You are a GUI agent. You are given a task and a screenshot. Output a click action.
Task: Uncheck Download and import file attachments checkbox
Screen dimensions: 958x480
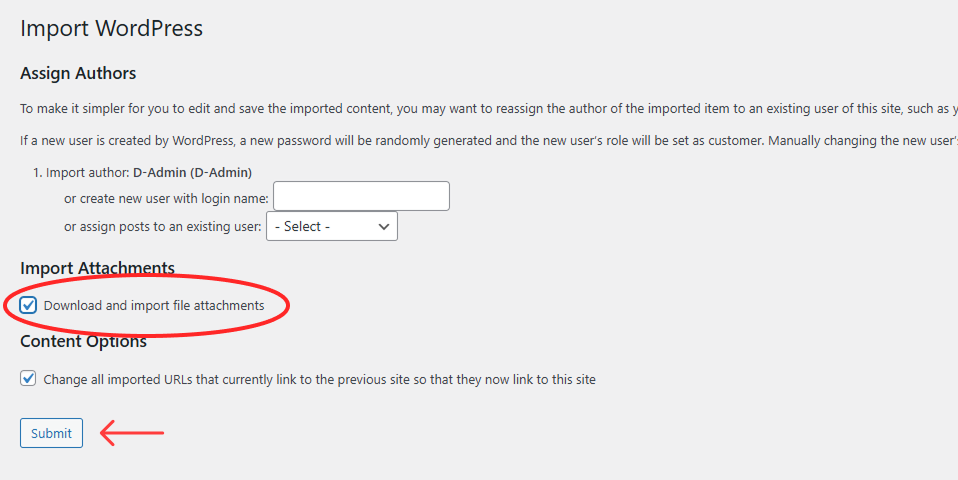[x=28, y=305]
